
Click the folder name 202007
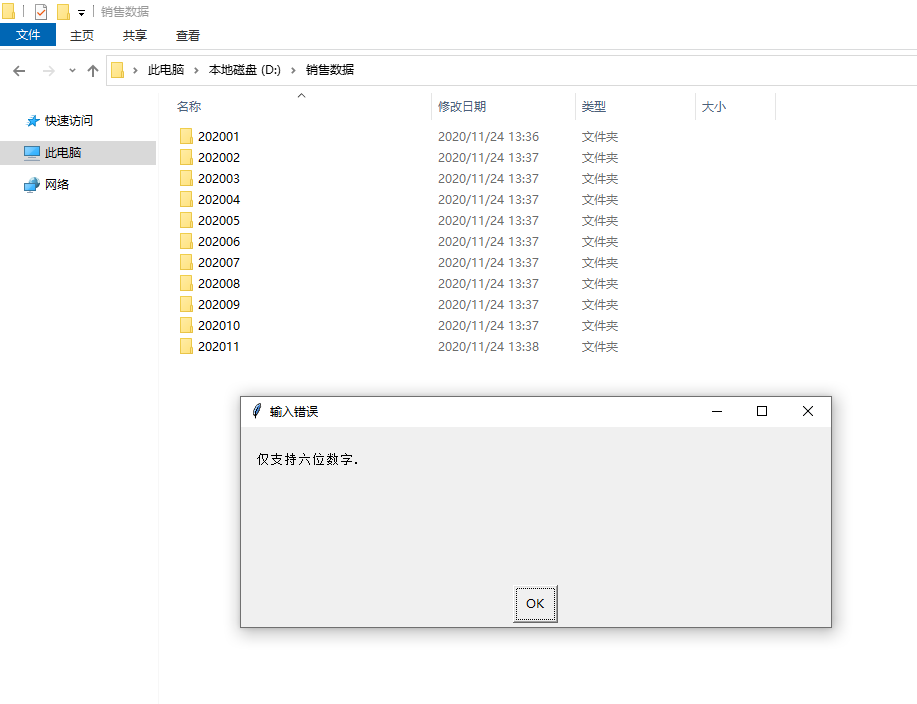click(x=219, y=263)
